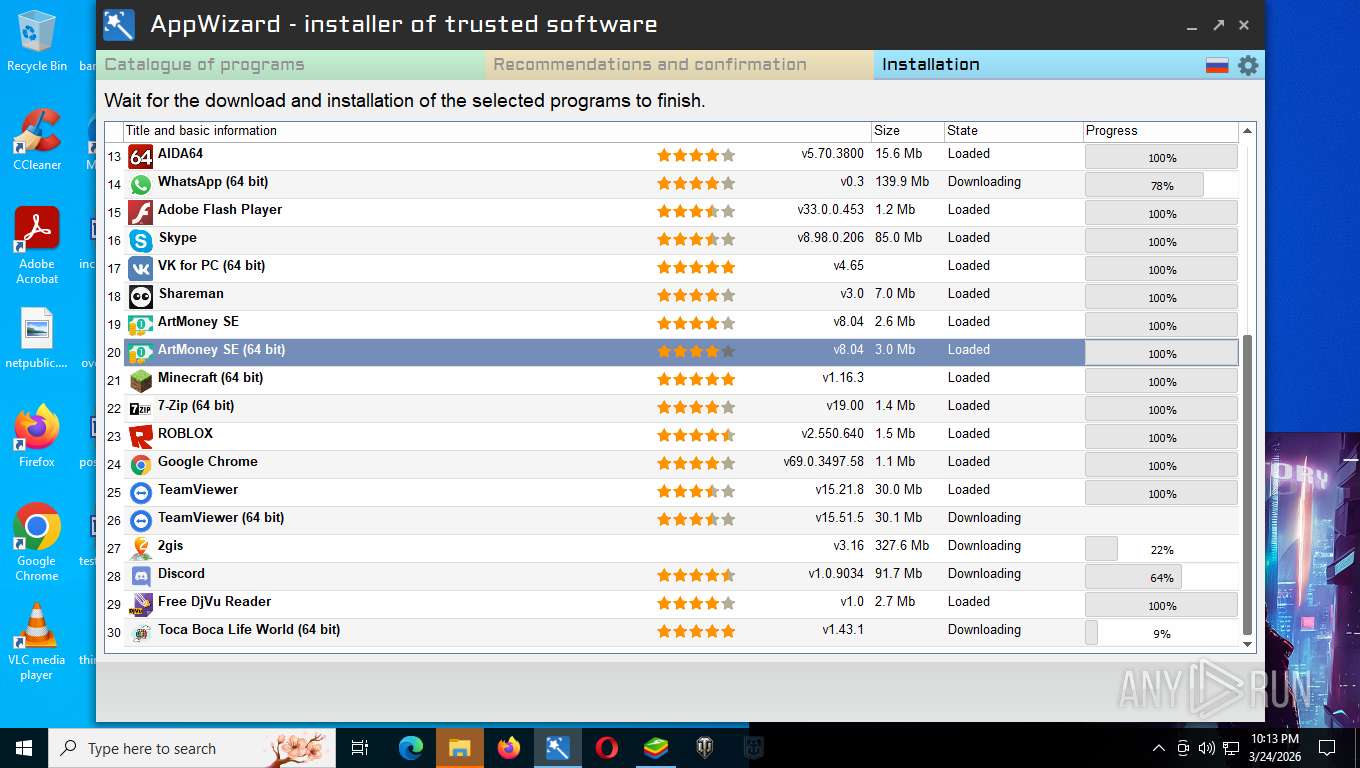The image size is (1360, 768).
Task: Click the Minecraft (64 bit) icon
Action: (x=141, y=380)
